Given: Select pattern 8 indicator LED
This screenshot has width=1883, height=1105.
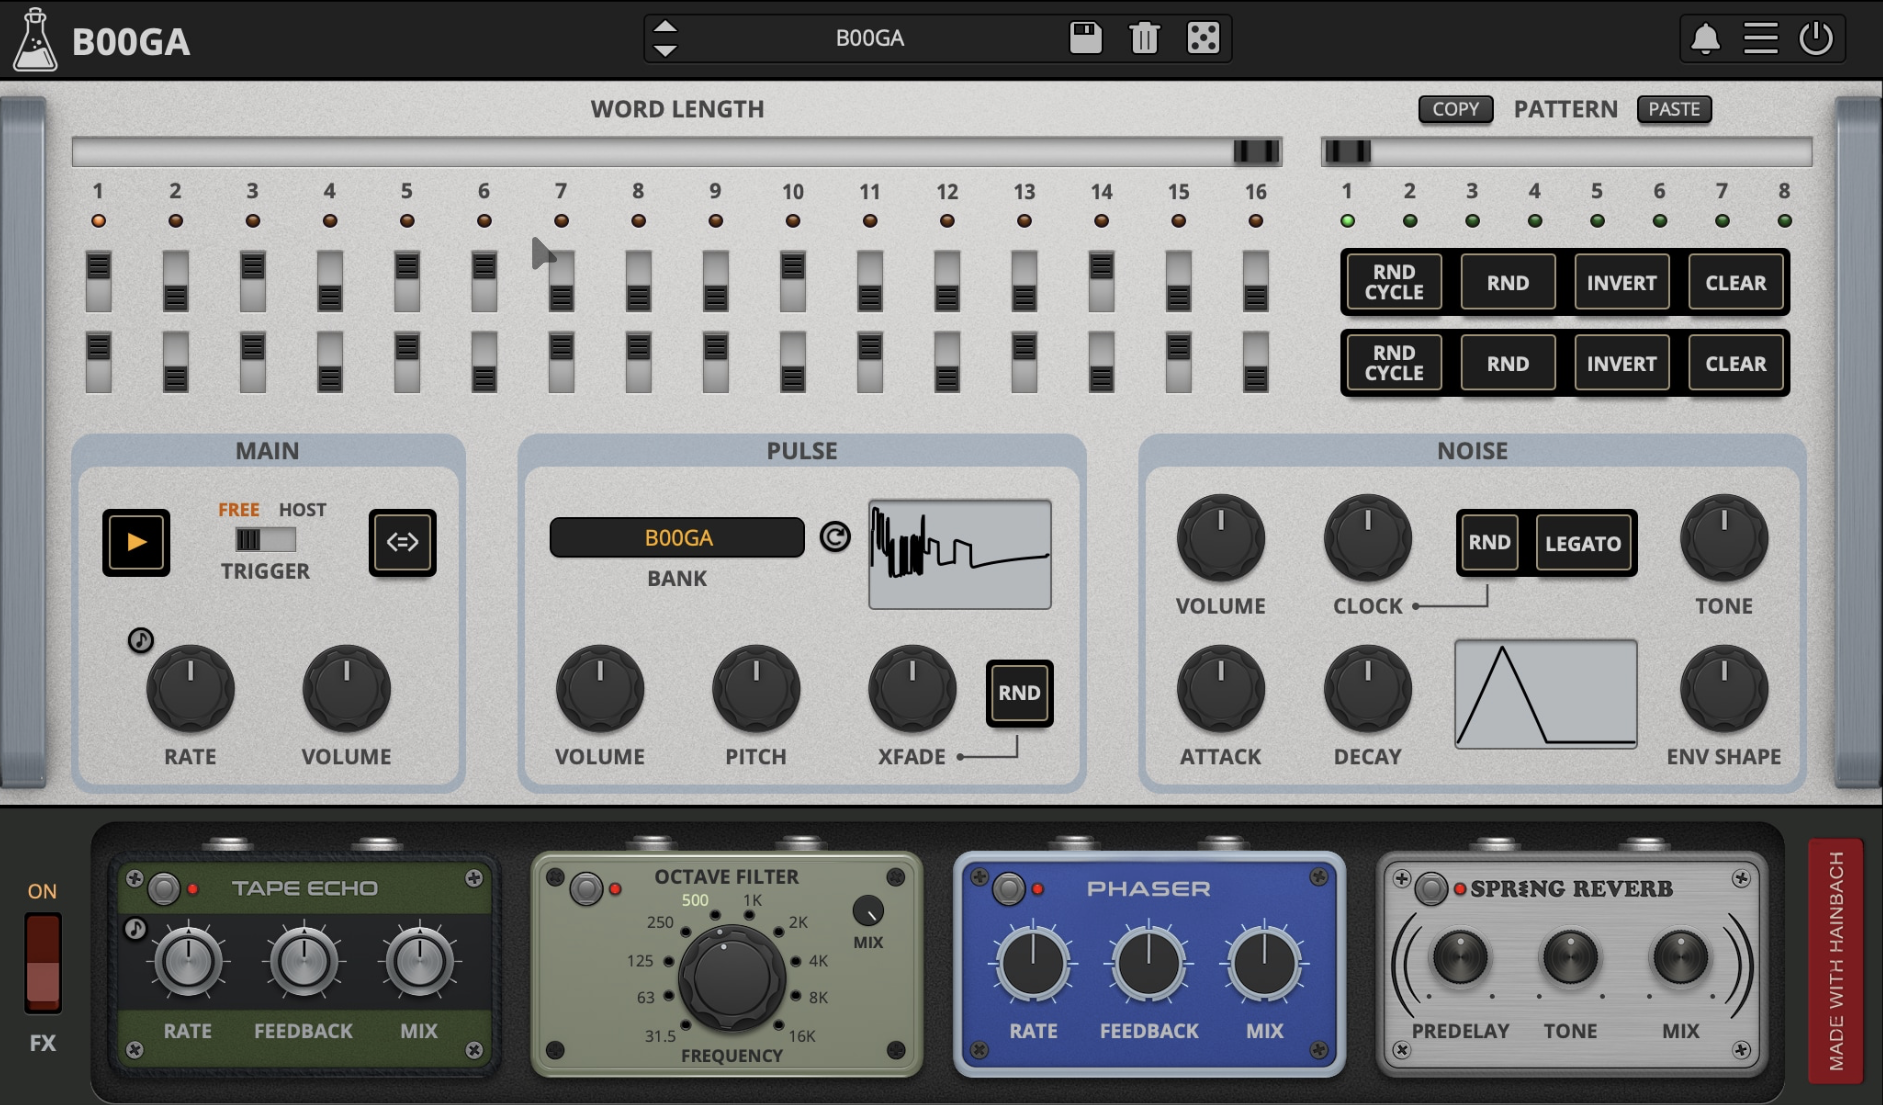Looking at the screenshot, I should [1784, 220].
